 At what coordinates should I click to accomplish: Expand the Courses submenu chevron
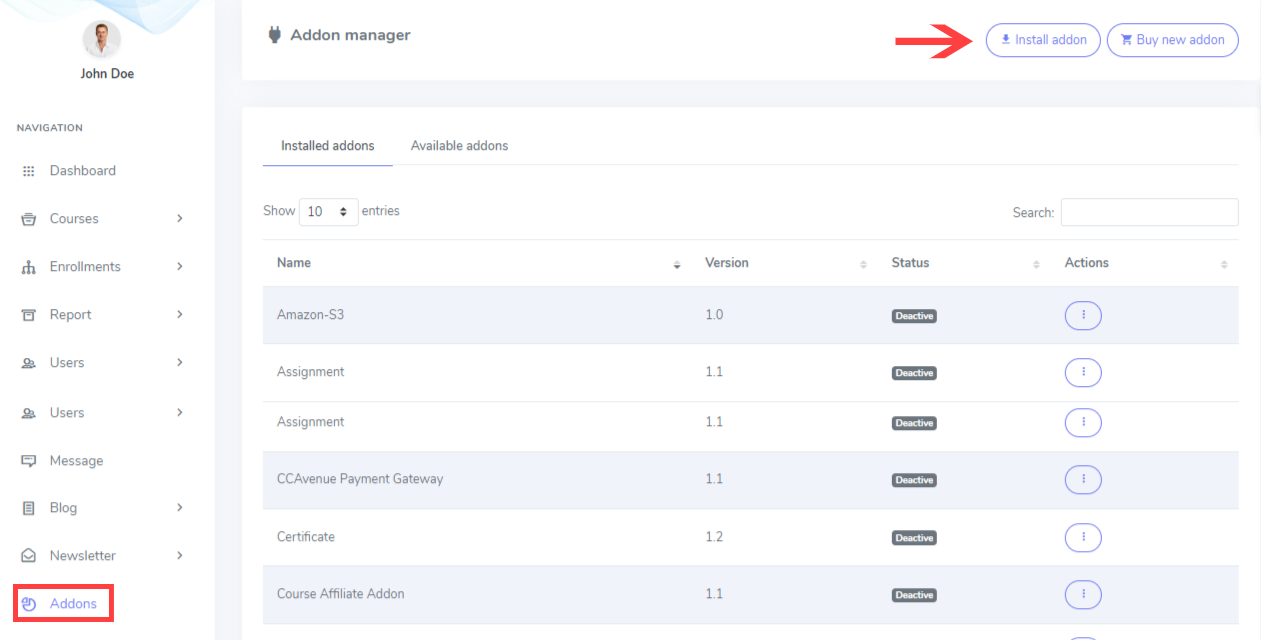tap(180, 219)
